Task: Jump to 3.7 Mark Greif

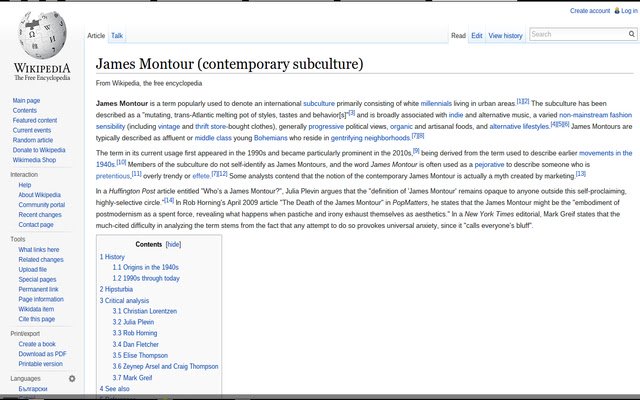Action: (132, 378)
